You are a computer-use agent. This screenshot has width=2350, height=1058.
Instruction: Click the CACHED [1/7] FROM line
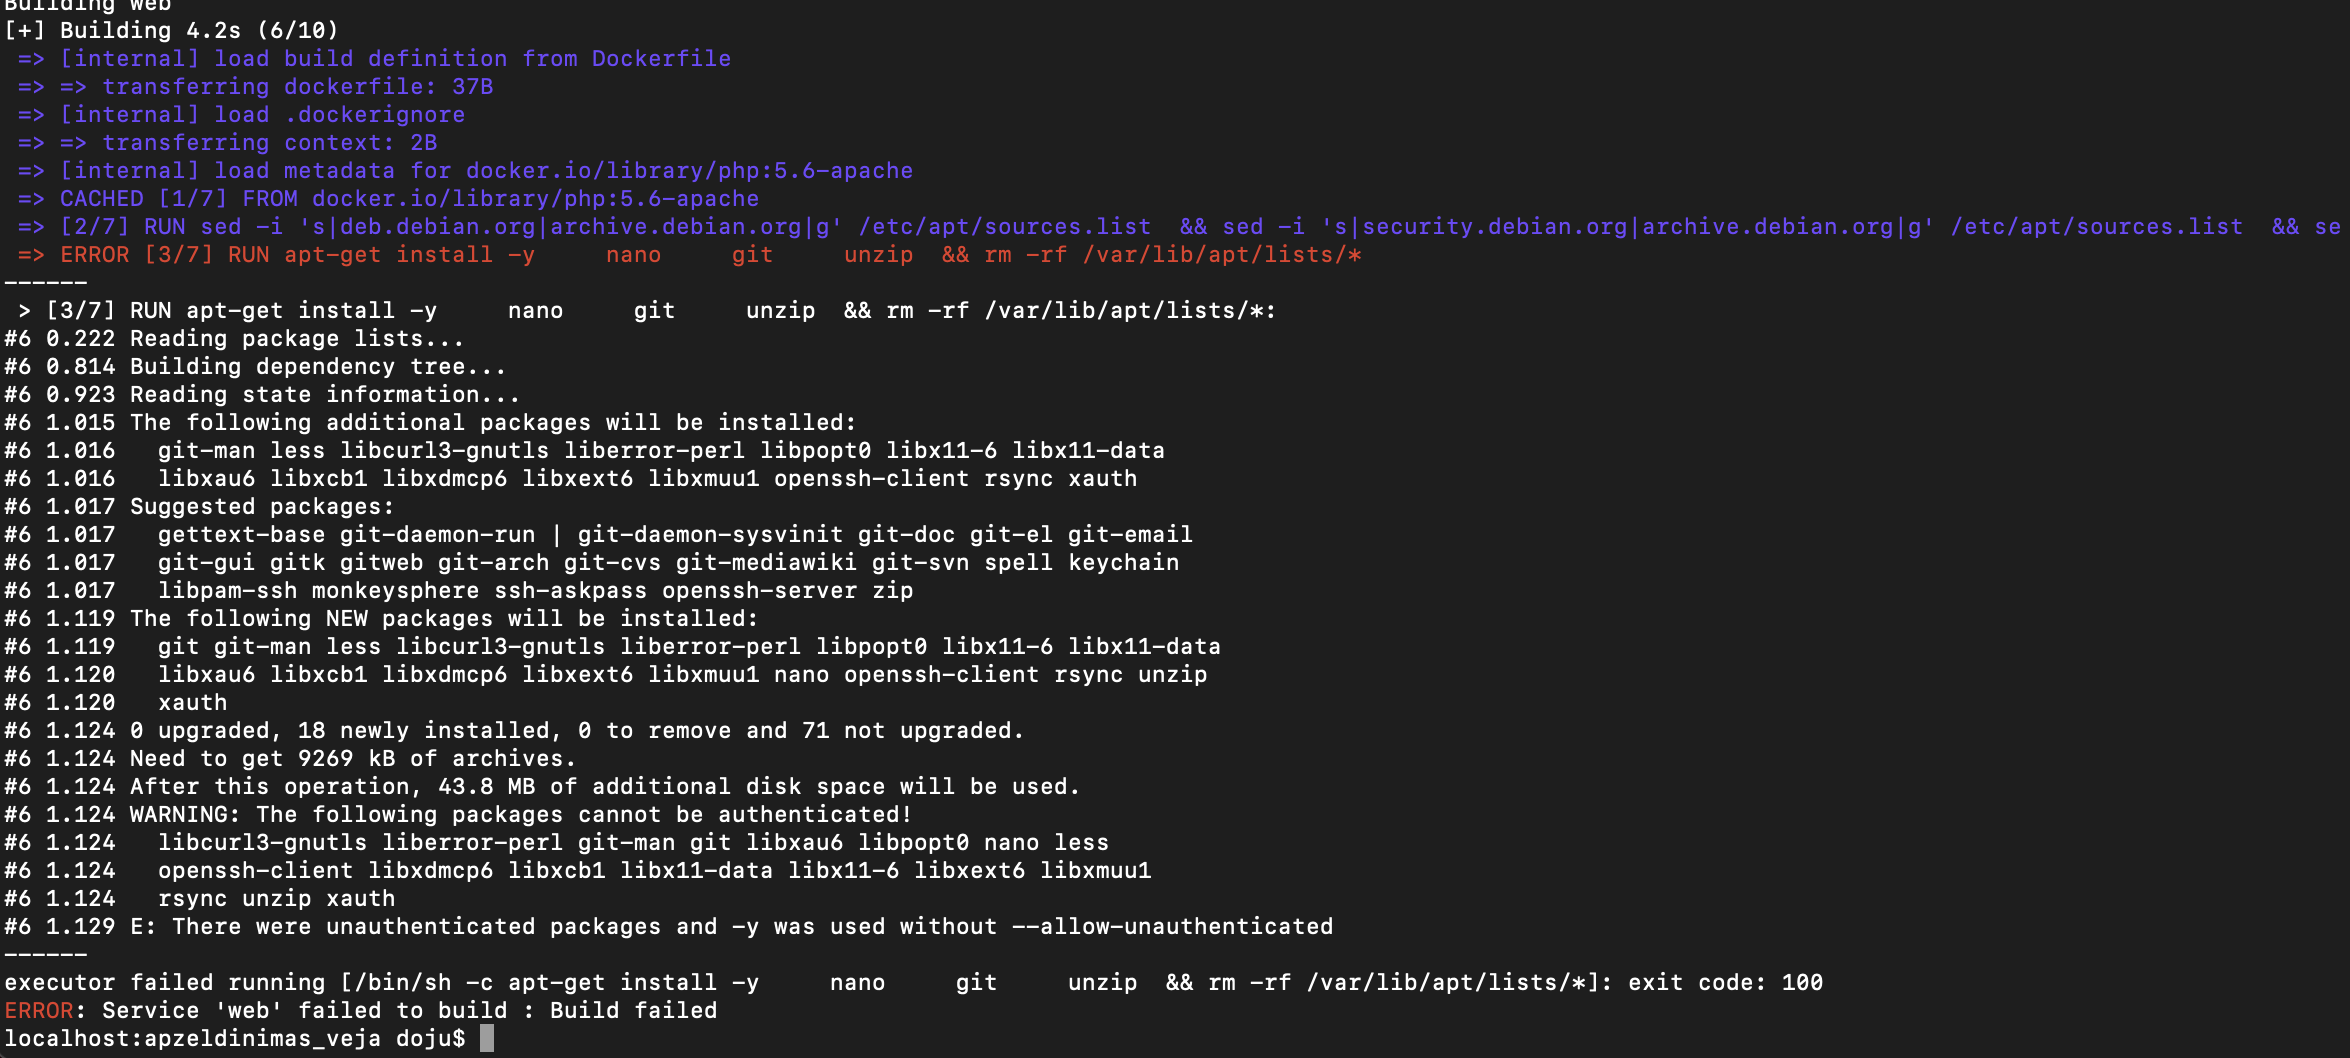point(409,199)
